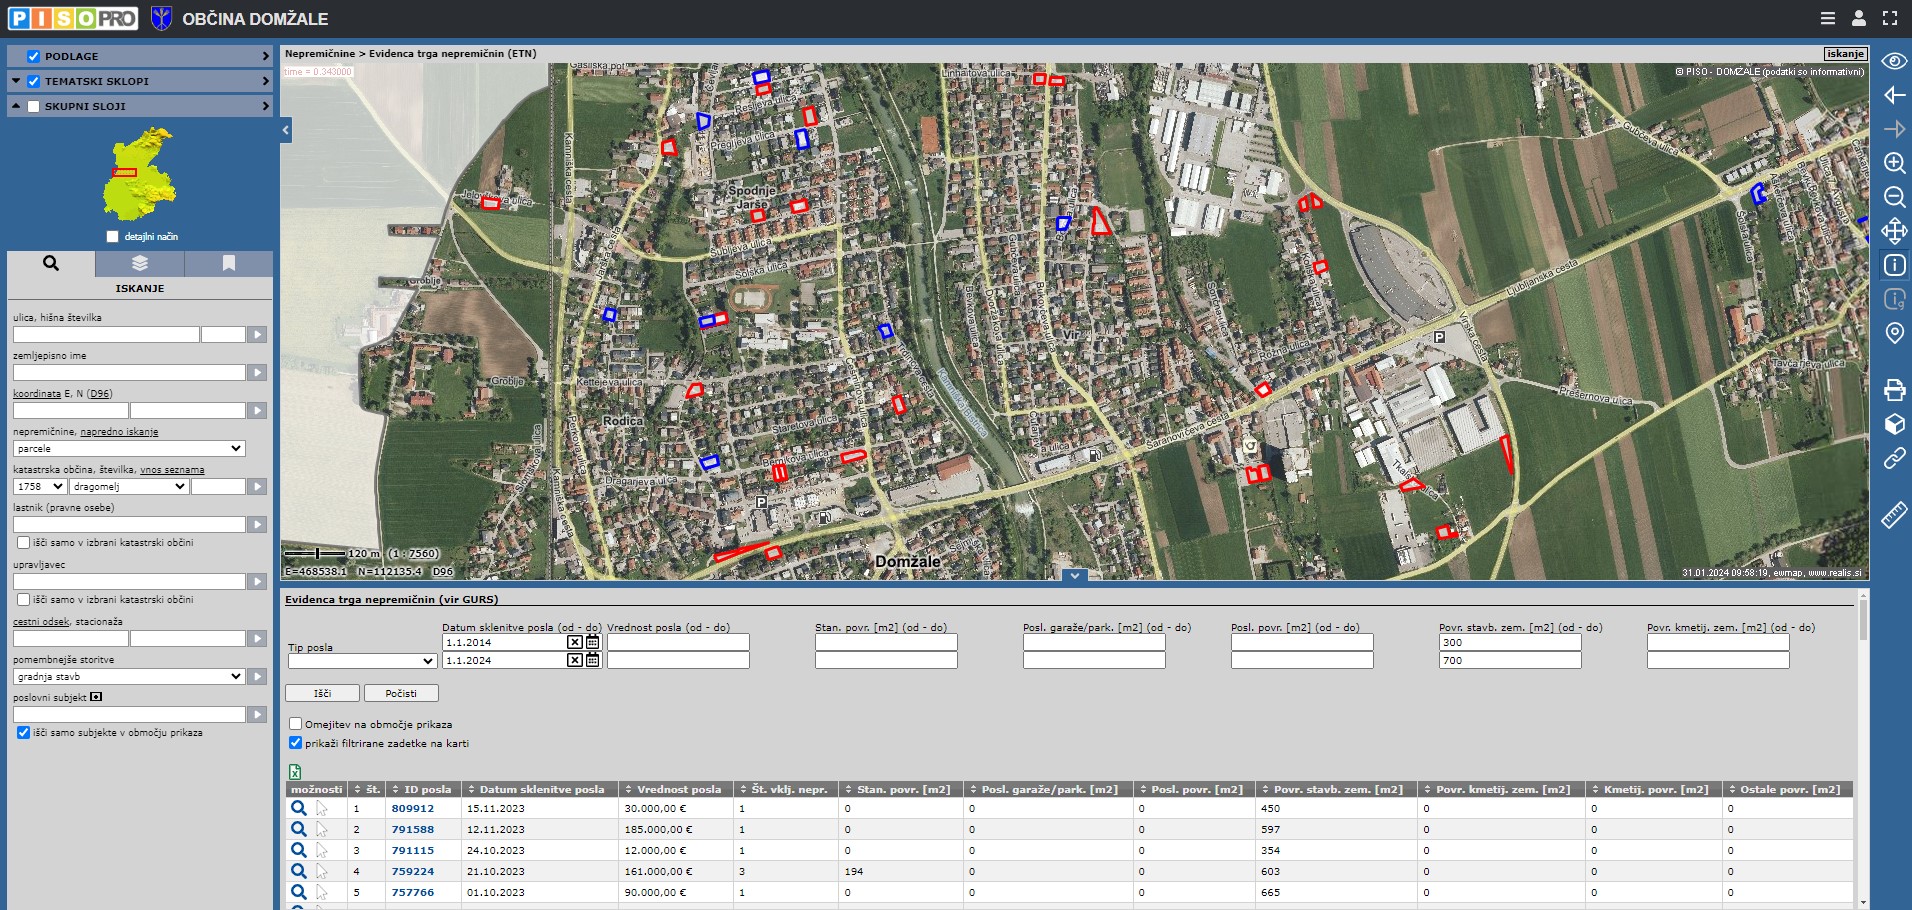Export results with the Excel icon

[295, 772]
